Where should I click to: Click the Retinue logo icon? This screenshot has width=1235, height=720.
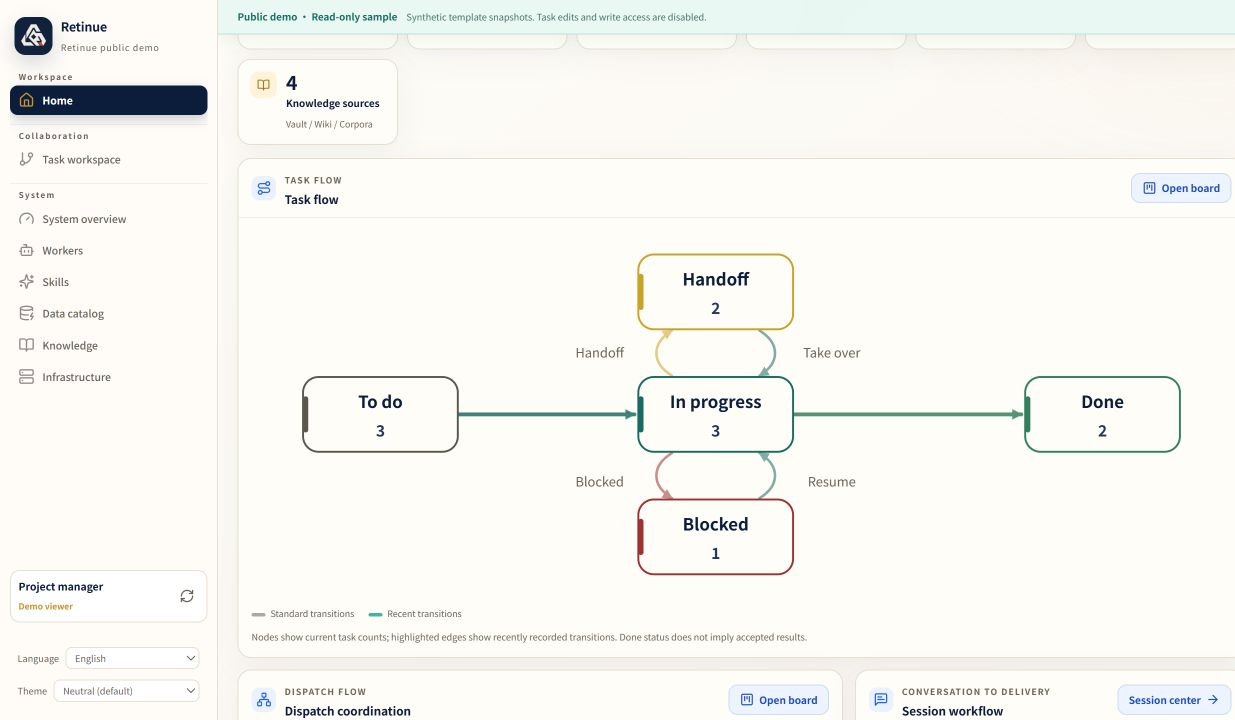pos(33,36)
